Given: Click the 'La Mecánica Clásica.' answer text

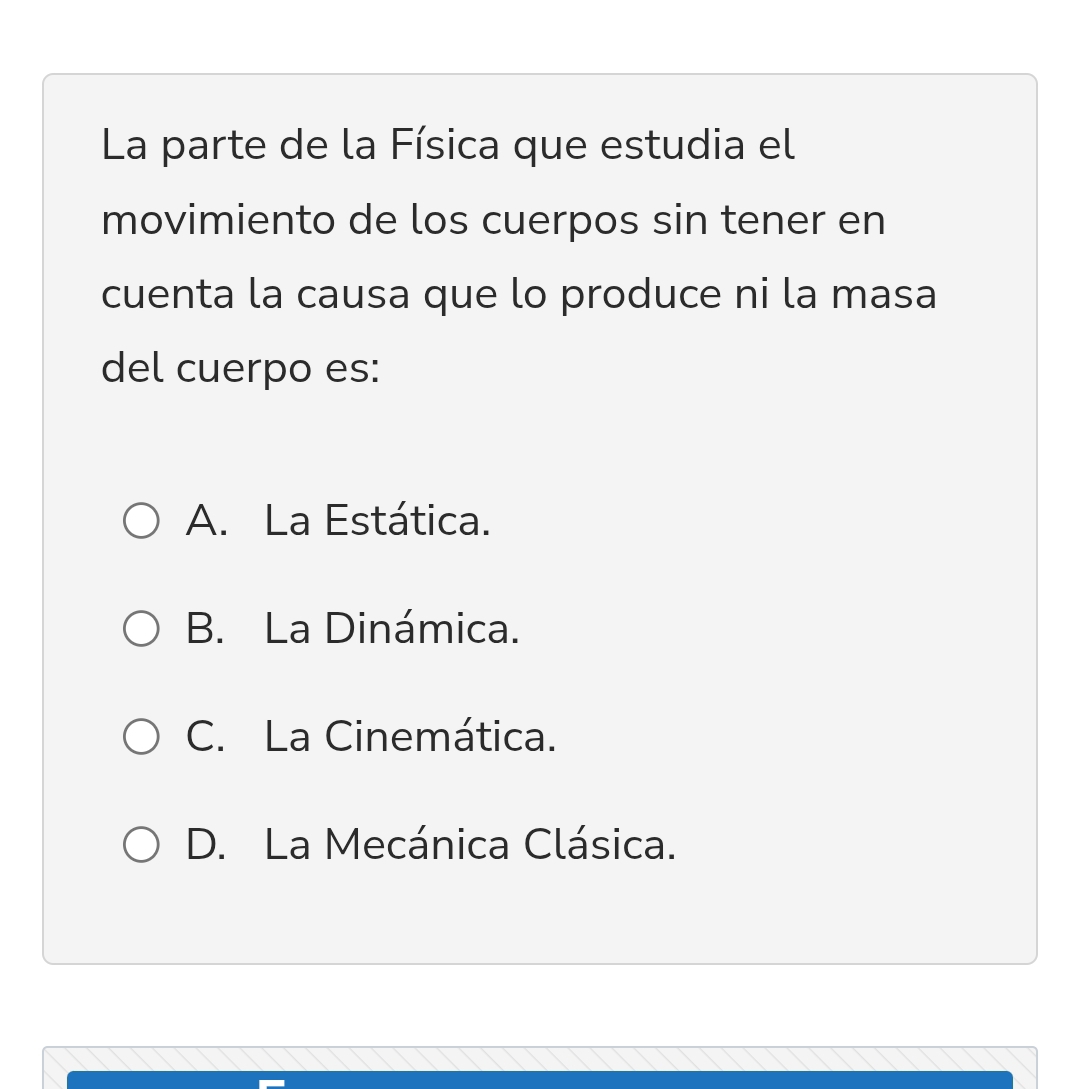Looking at the screenshot, I should point(470,846).
